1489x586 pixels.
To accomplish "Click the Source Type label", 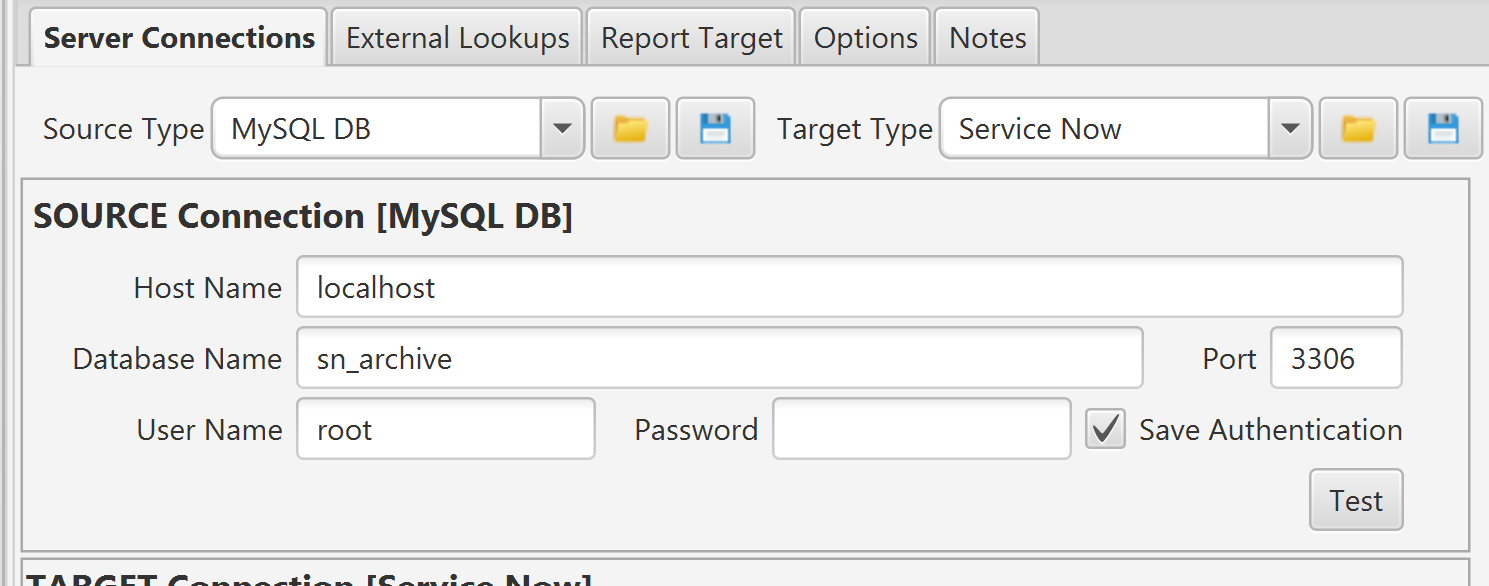I will (123, 129).
